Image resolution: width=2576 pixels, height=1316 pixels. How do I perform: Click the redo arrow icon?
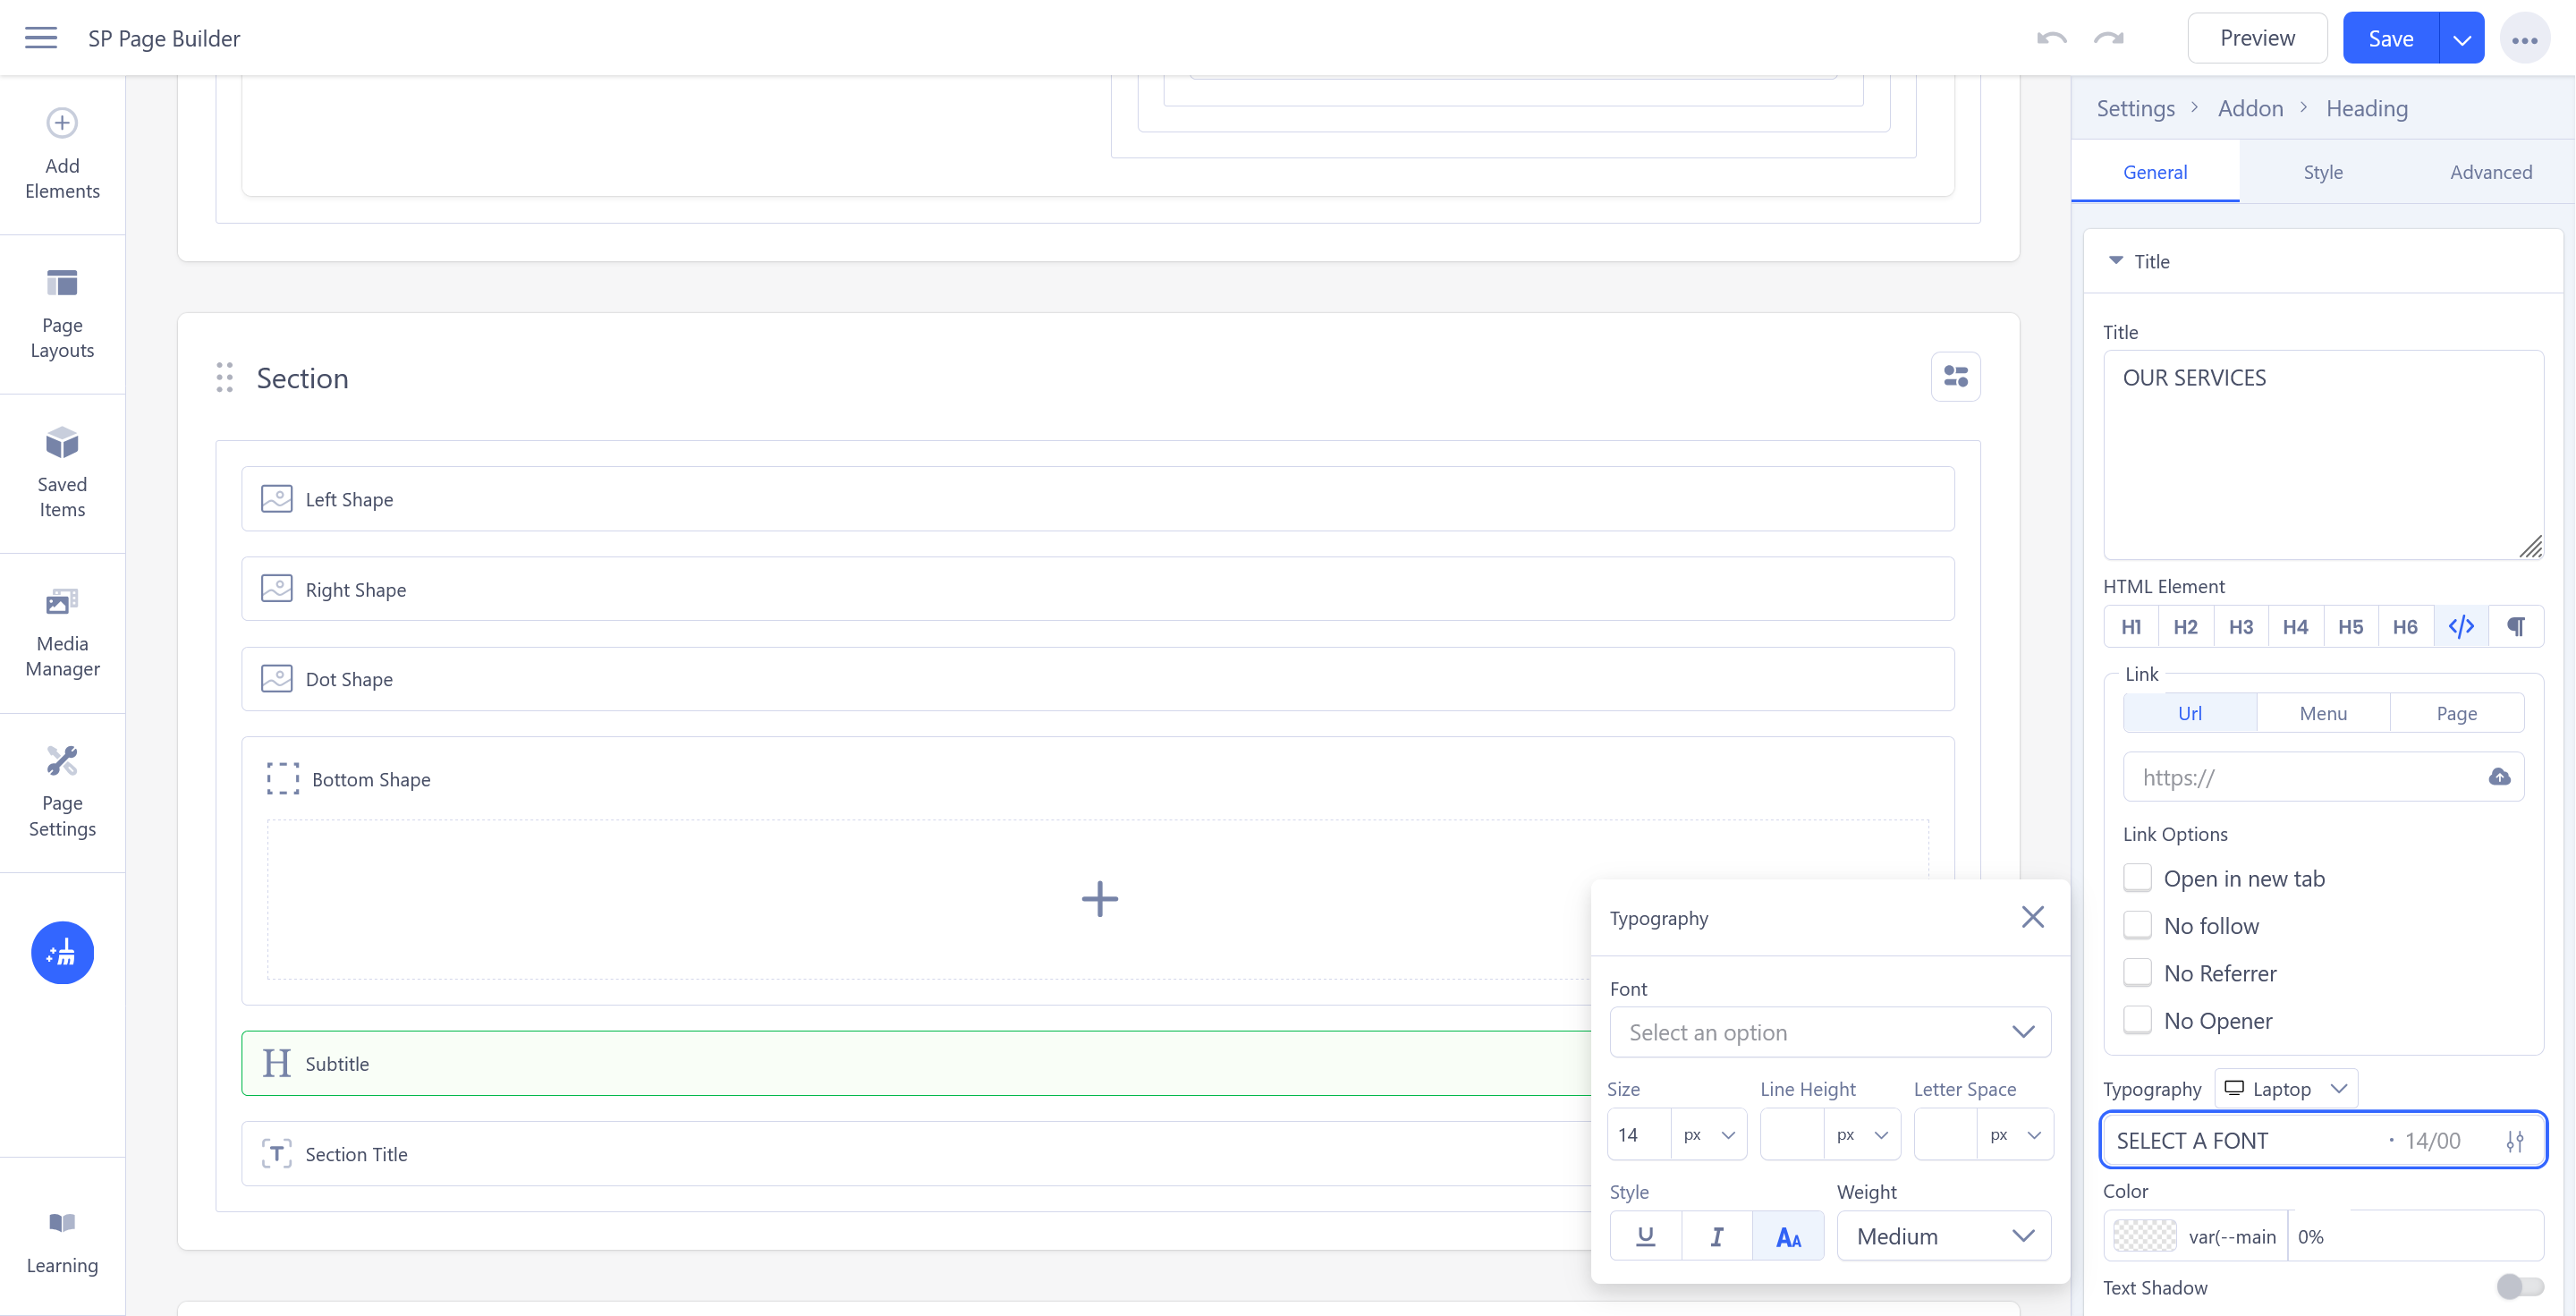click(2108, 38)
